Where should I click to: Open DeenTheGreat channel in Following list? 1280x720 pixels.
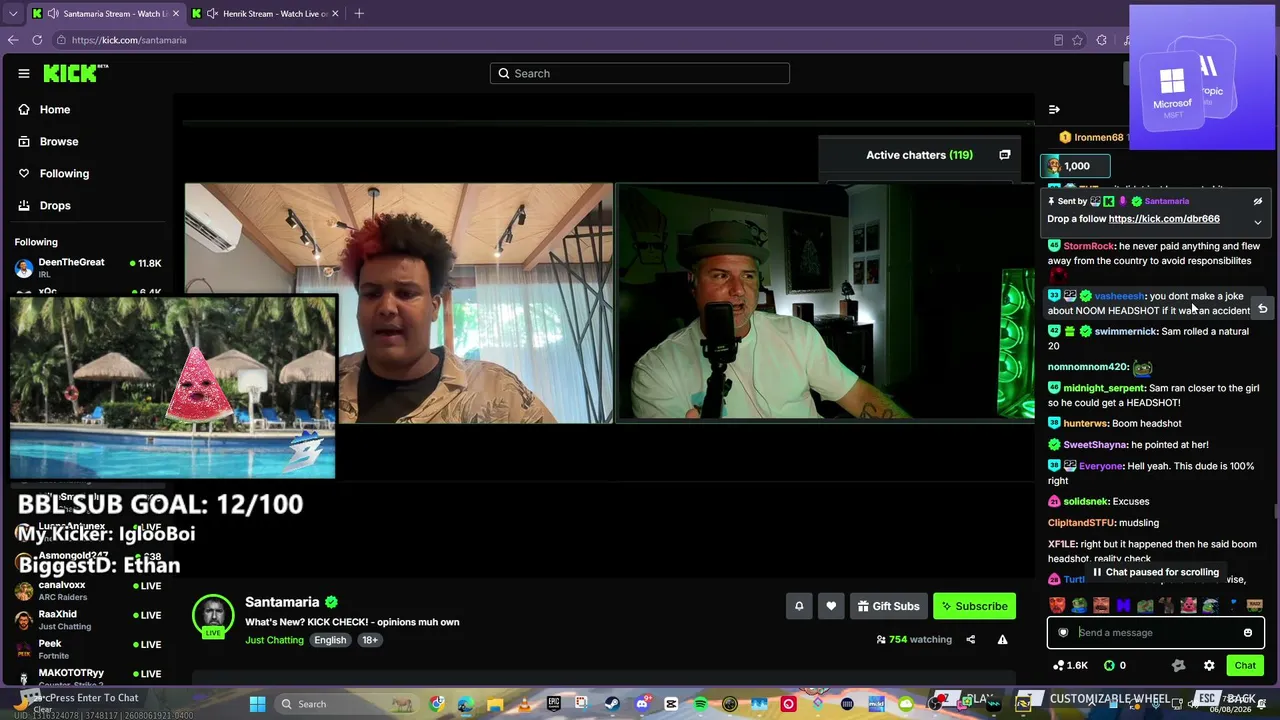(x=88, y=267)
